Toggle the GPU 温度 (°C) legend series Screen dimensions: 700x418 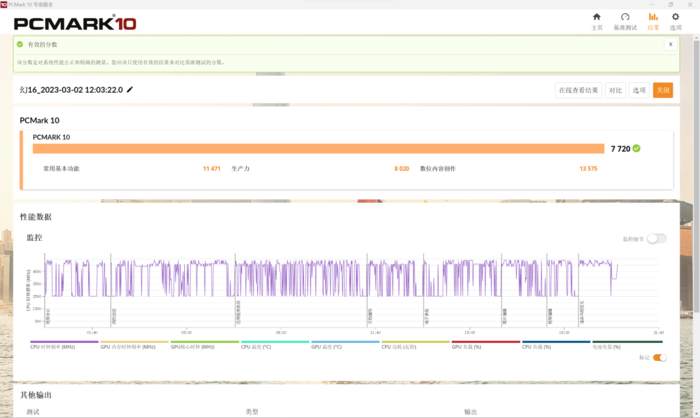345,345
